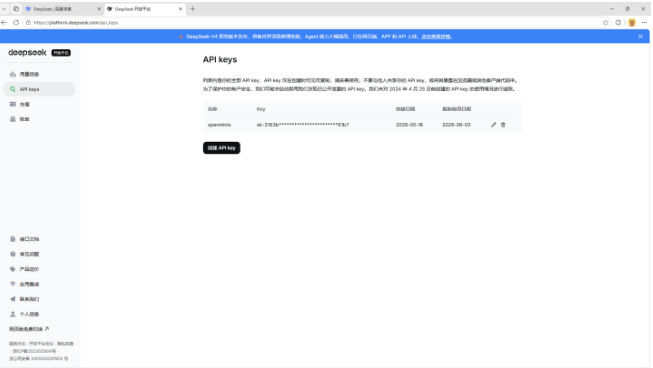Click the creation date 2026-05-18
The width and height of the screenshot is (653, 368).
tap(409, 125)
